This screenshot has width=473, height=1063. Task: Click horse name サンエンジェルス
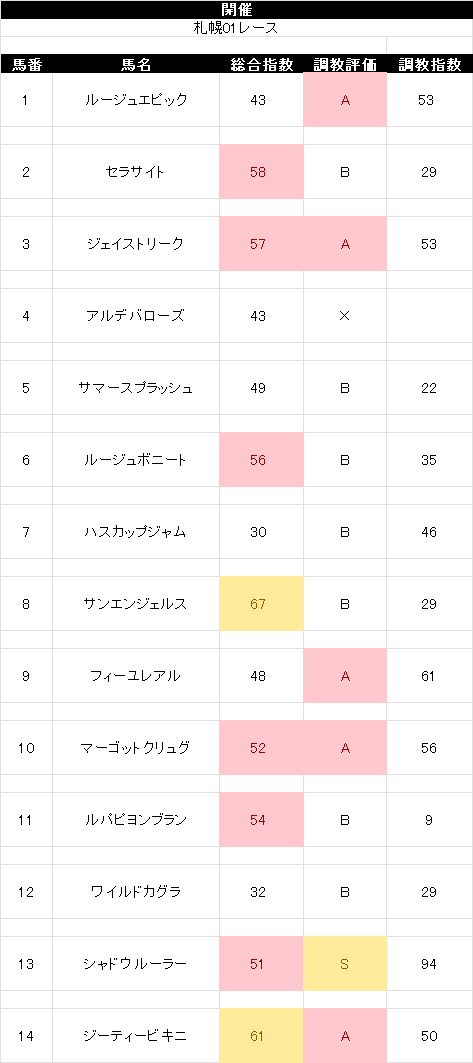(x=136, y=604)
